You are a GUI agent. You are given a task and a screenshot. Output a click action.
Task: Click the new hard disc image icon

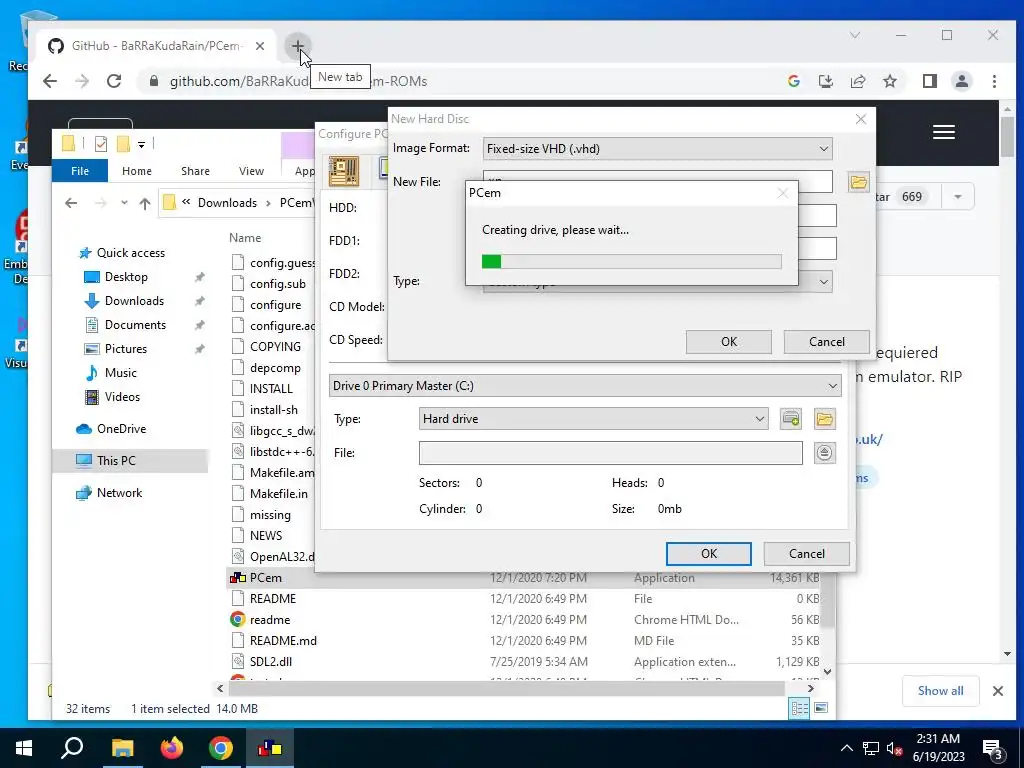coord(790,419)
